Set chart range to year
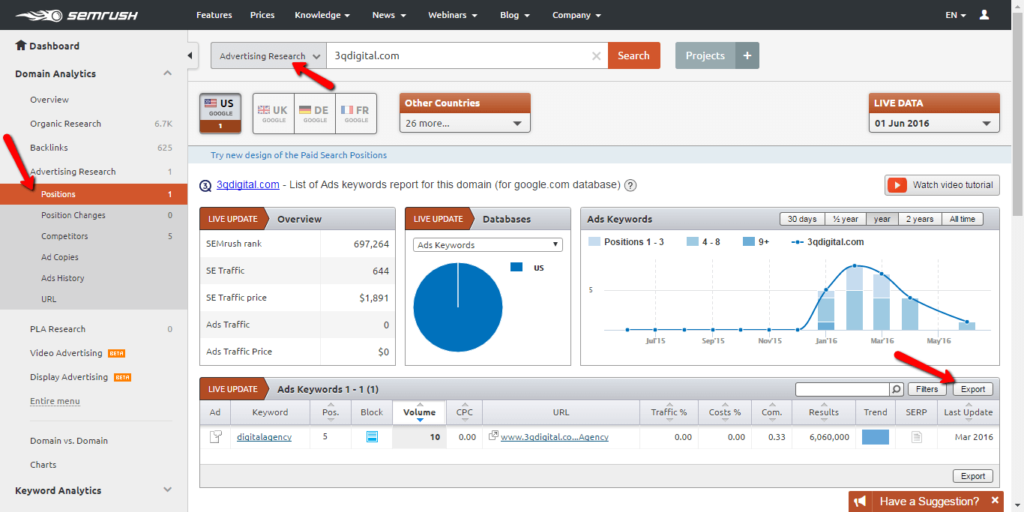 882,219
